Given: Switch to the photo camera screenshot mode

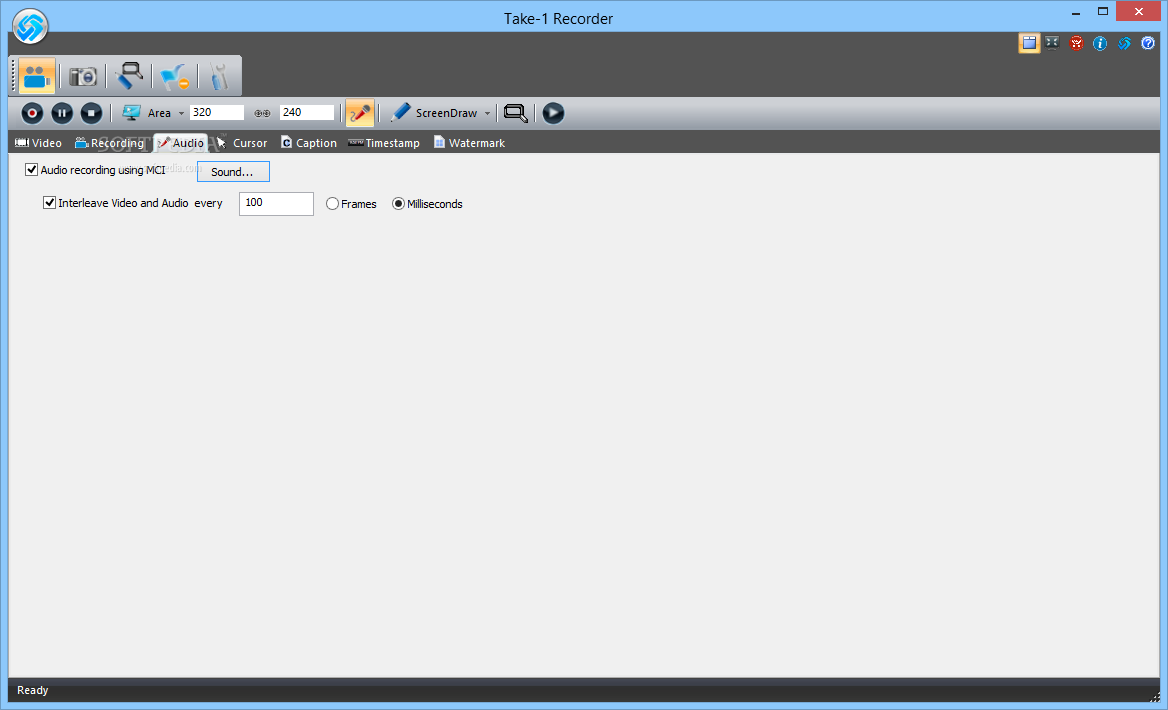Looking at the screenshot, I should 83,76.
